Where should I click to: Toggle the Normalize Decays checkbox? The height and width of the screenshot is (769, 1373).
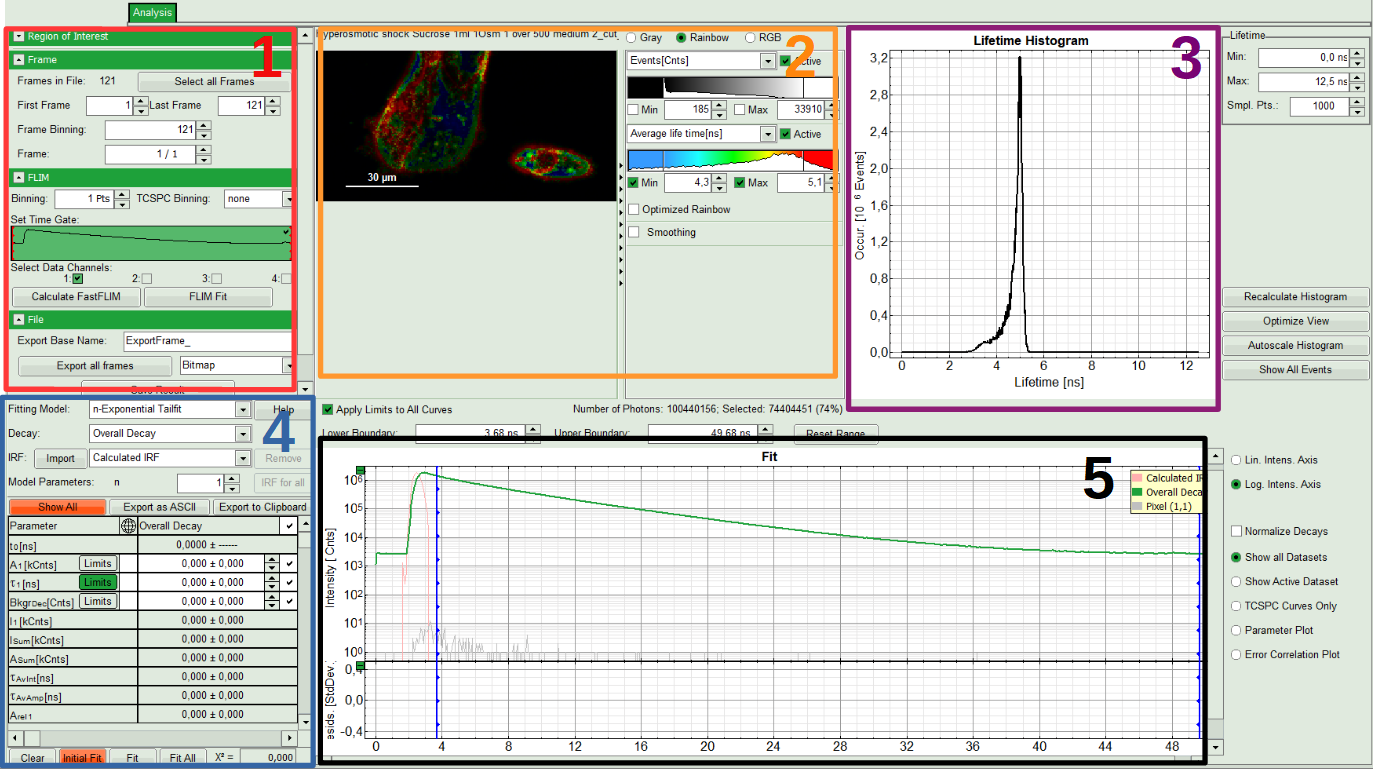[x=1237, y=531]
